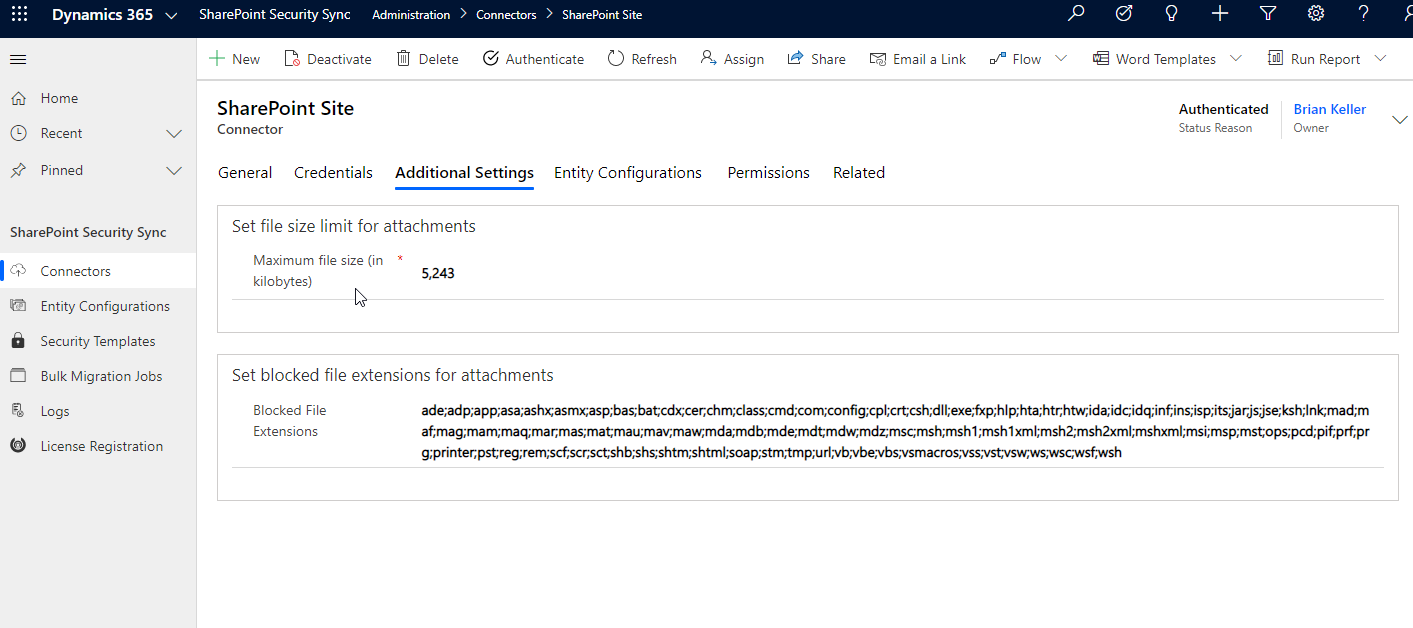
Task: Click the Authenticated status reason text
Action: click(x=1224, y=109)
